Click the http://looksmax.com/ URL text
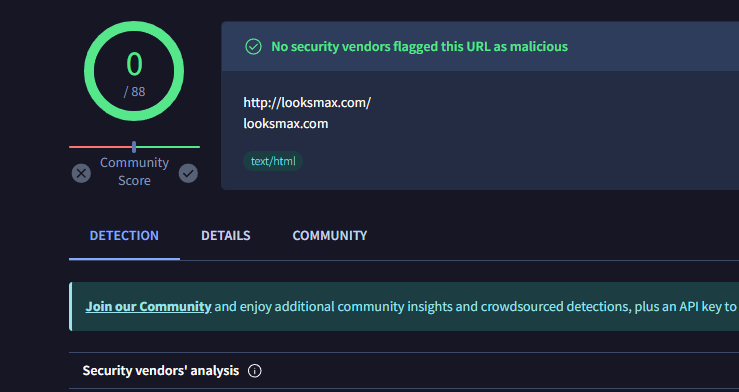 point(307,103)
